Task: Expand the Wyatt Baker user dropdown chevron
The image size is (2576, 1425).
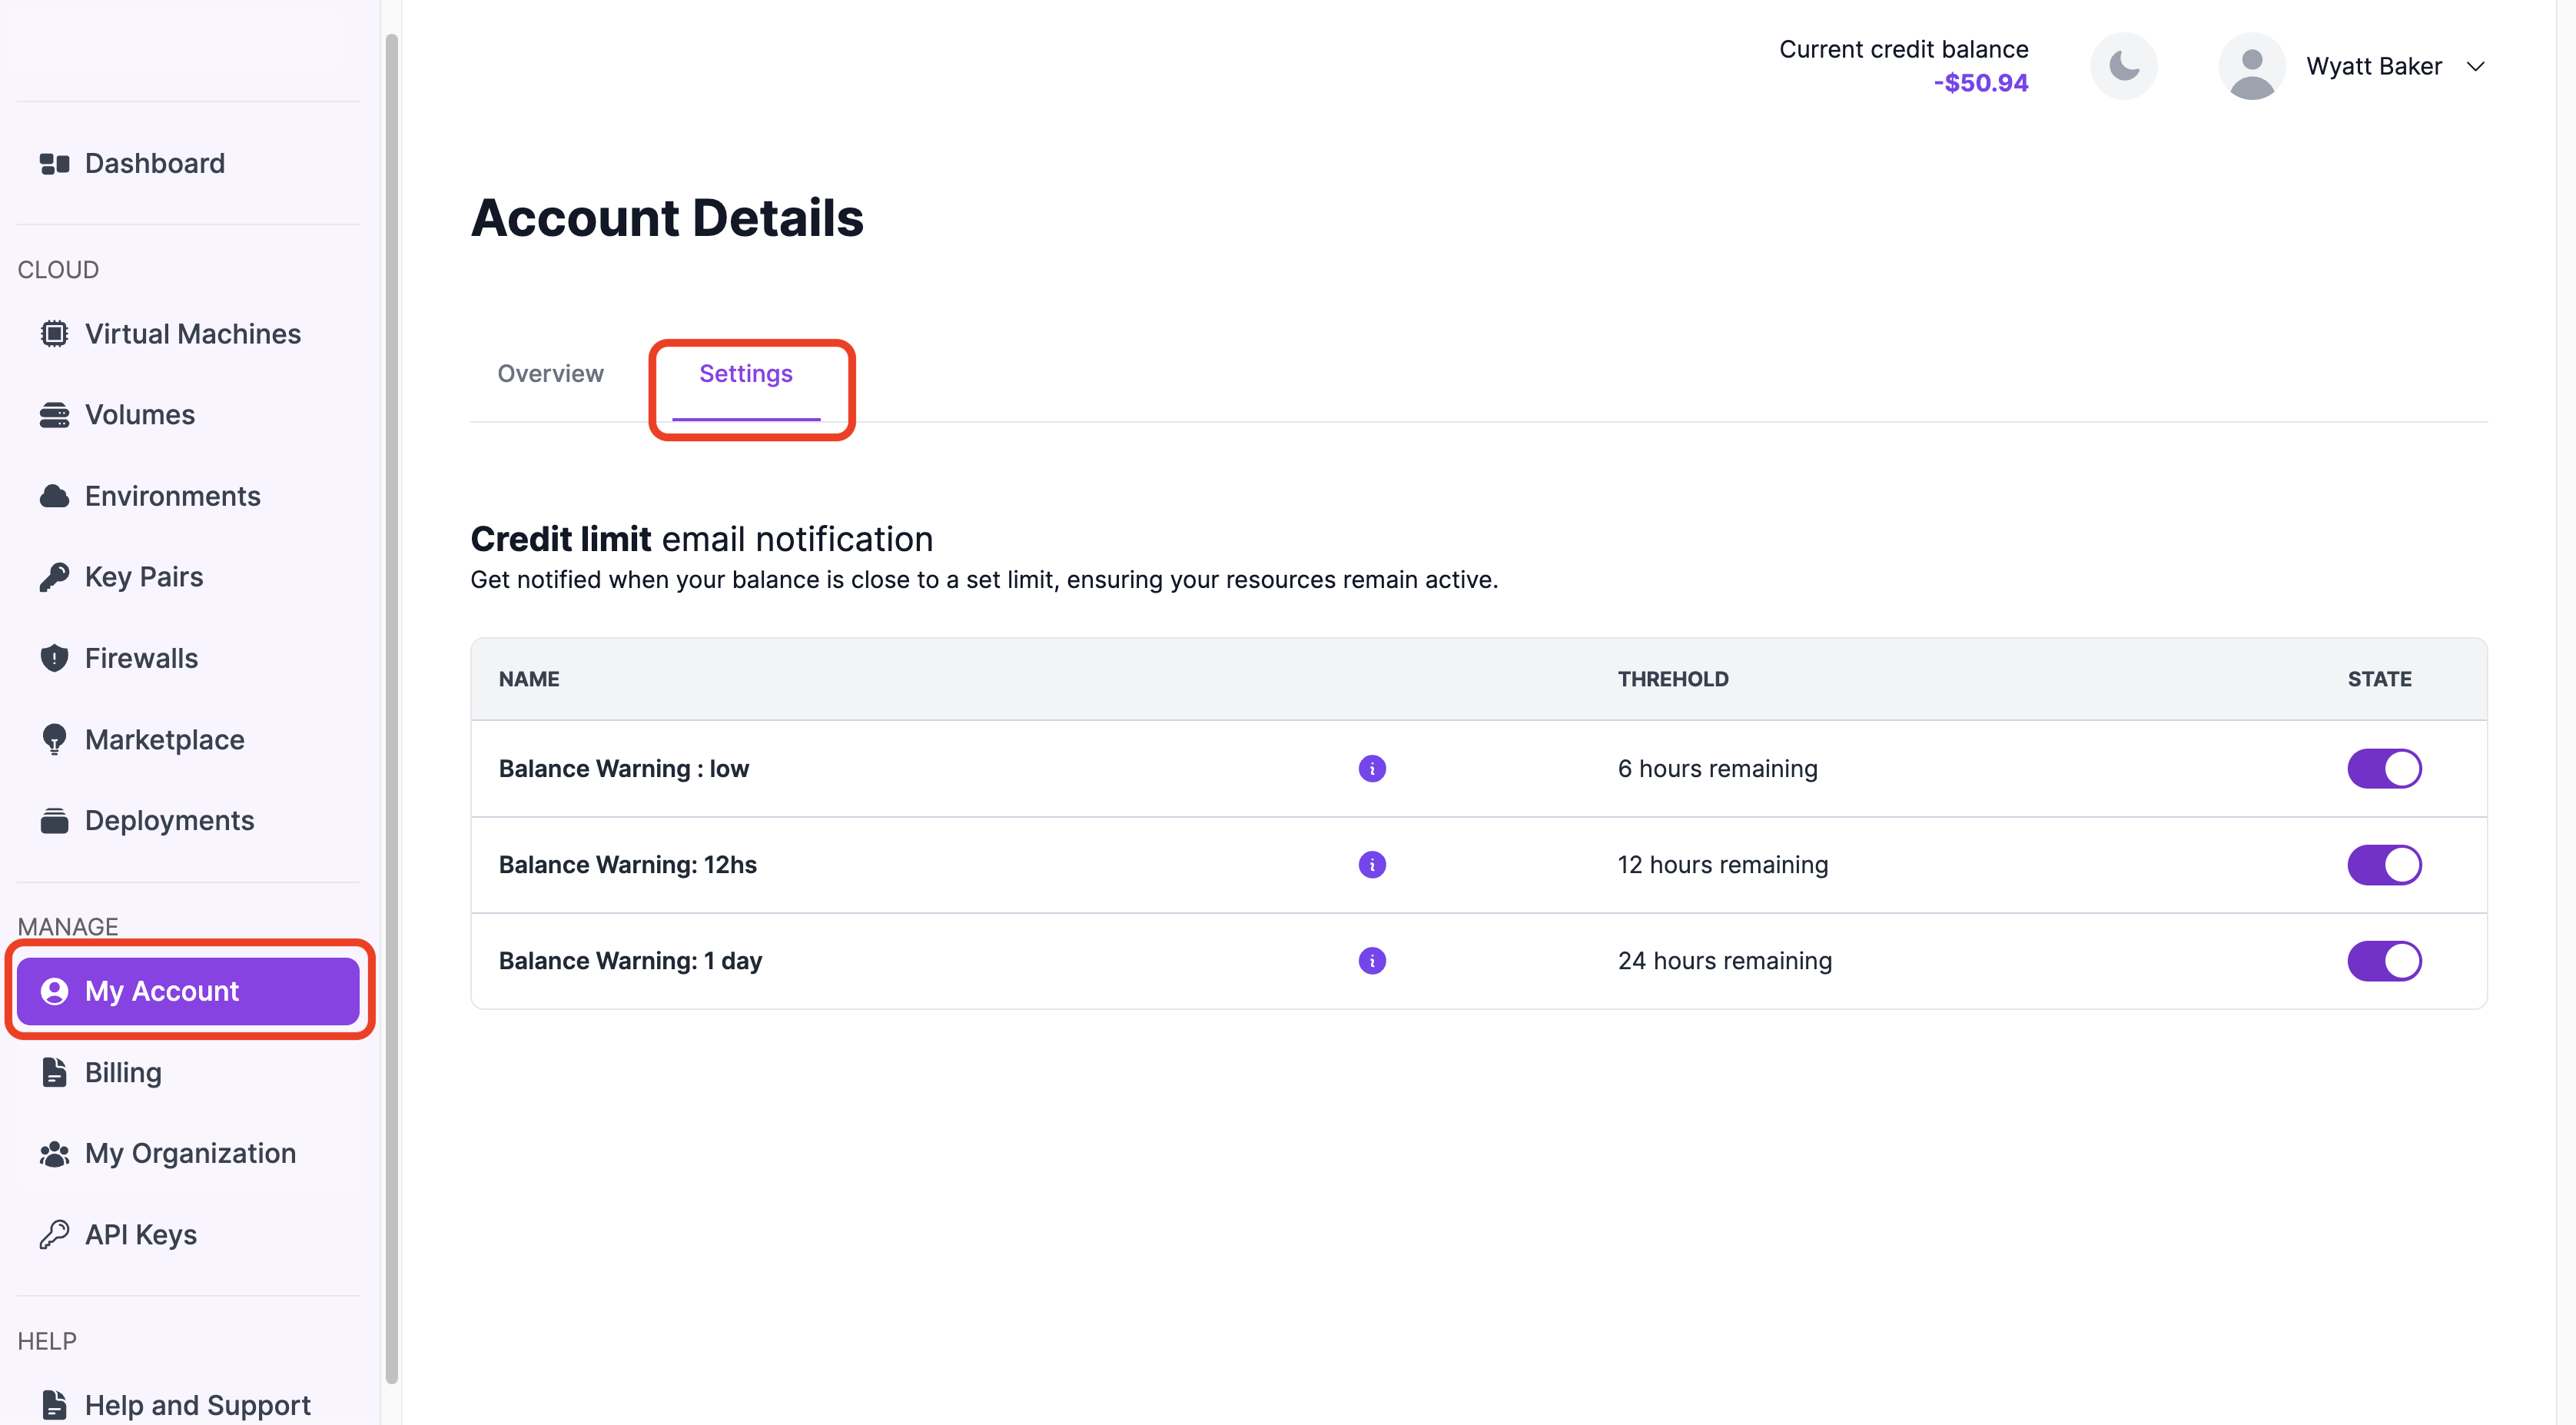Action: [2475, 67]
